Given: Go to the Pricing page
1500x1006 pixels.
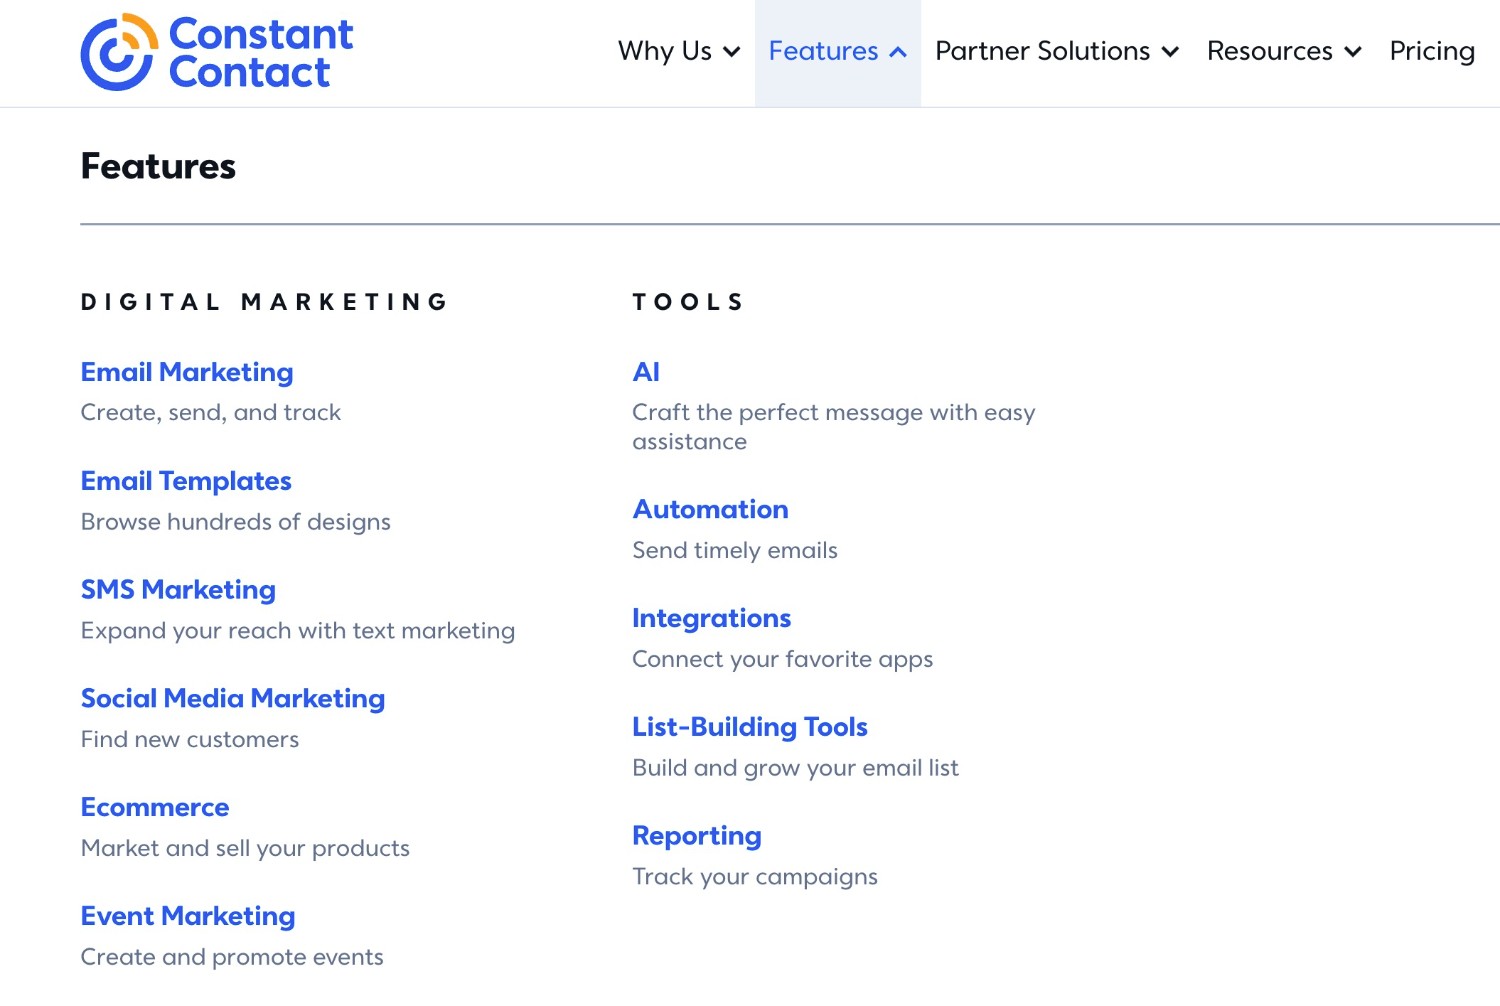Looking at the screenshot, I should click(x=1432, y=51).
